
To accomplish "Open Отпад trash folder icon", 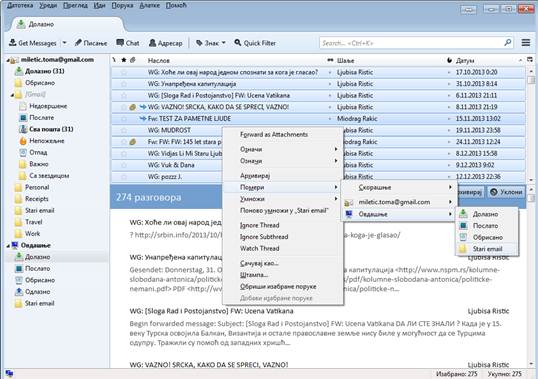I will (23, 152).
